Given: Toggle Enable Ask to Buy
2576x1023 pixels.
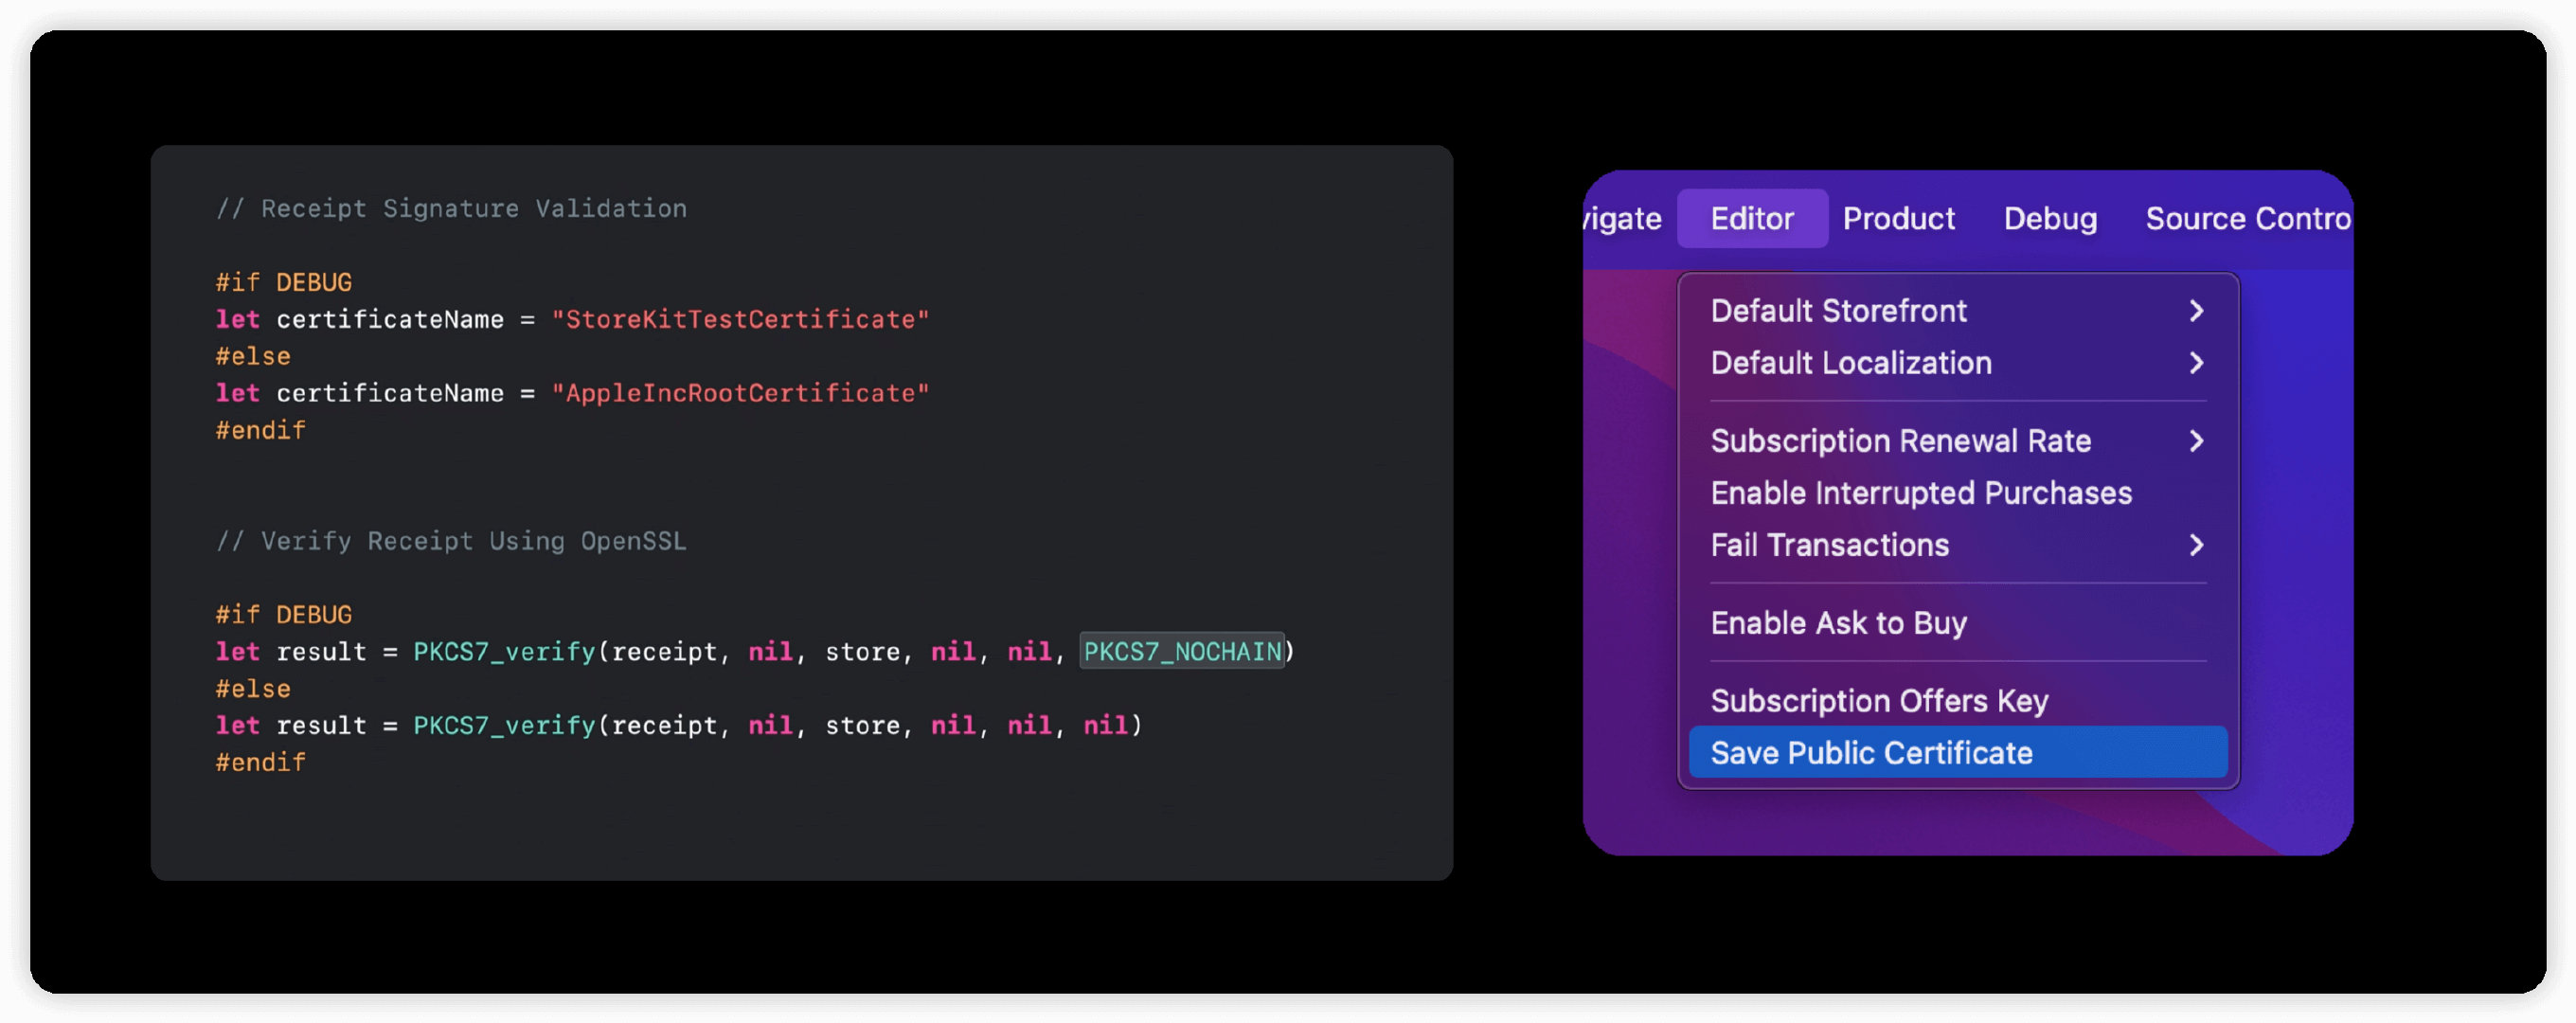Looking at the screenshot, I should coord(1838,622).
